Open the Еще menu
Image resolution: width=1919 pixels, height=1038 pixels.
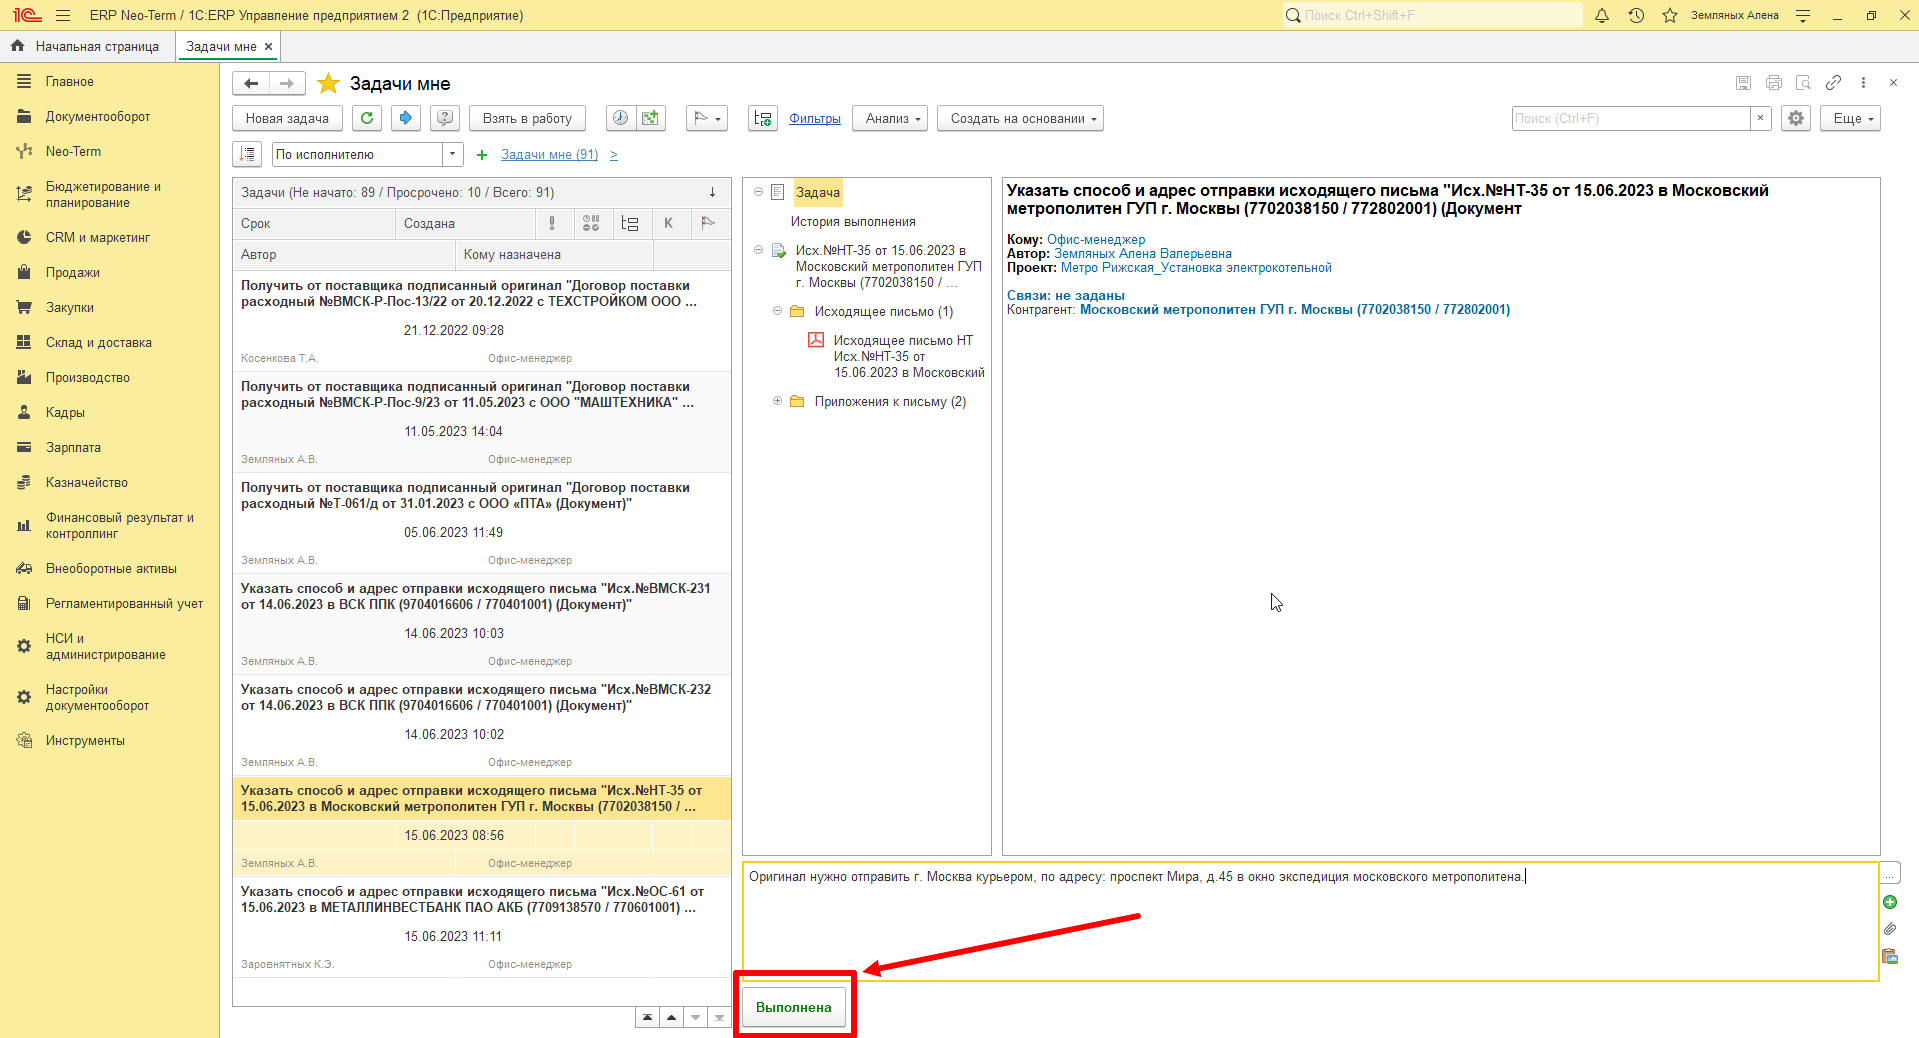point(1850,118)
